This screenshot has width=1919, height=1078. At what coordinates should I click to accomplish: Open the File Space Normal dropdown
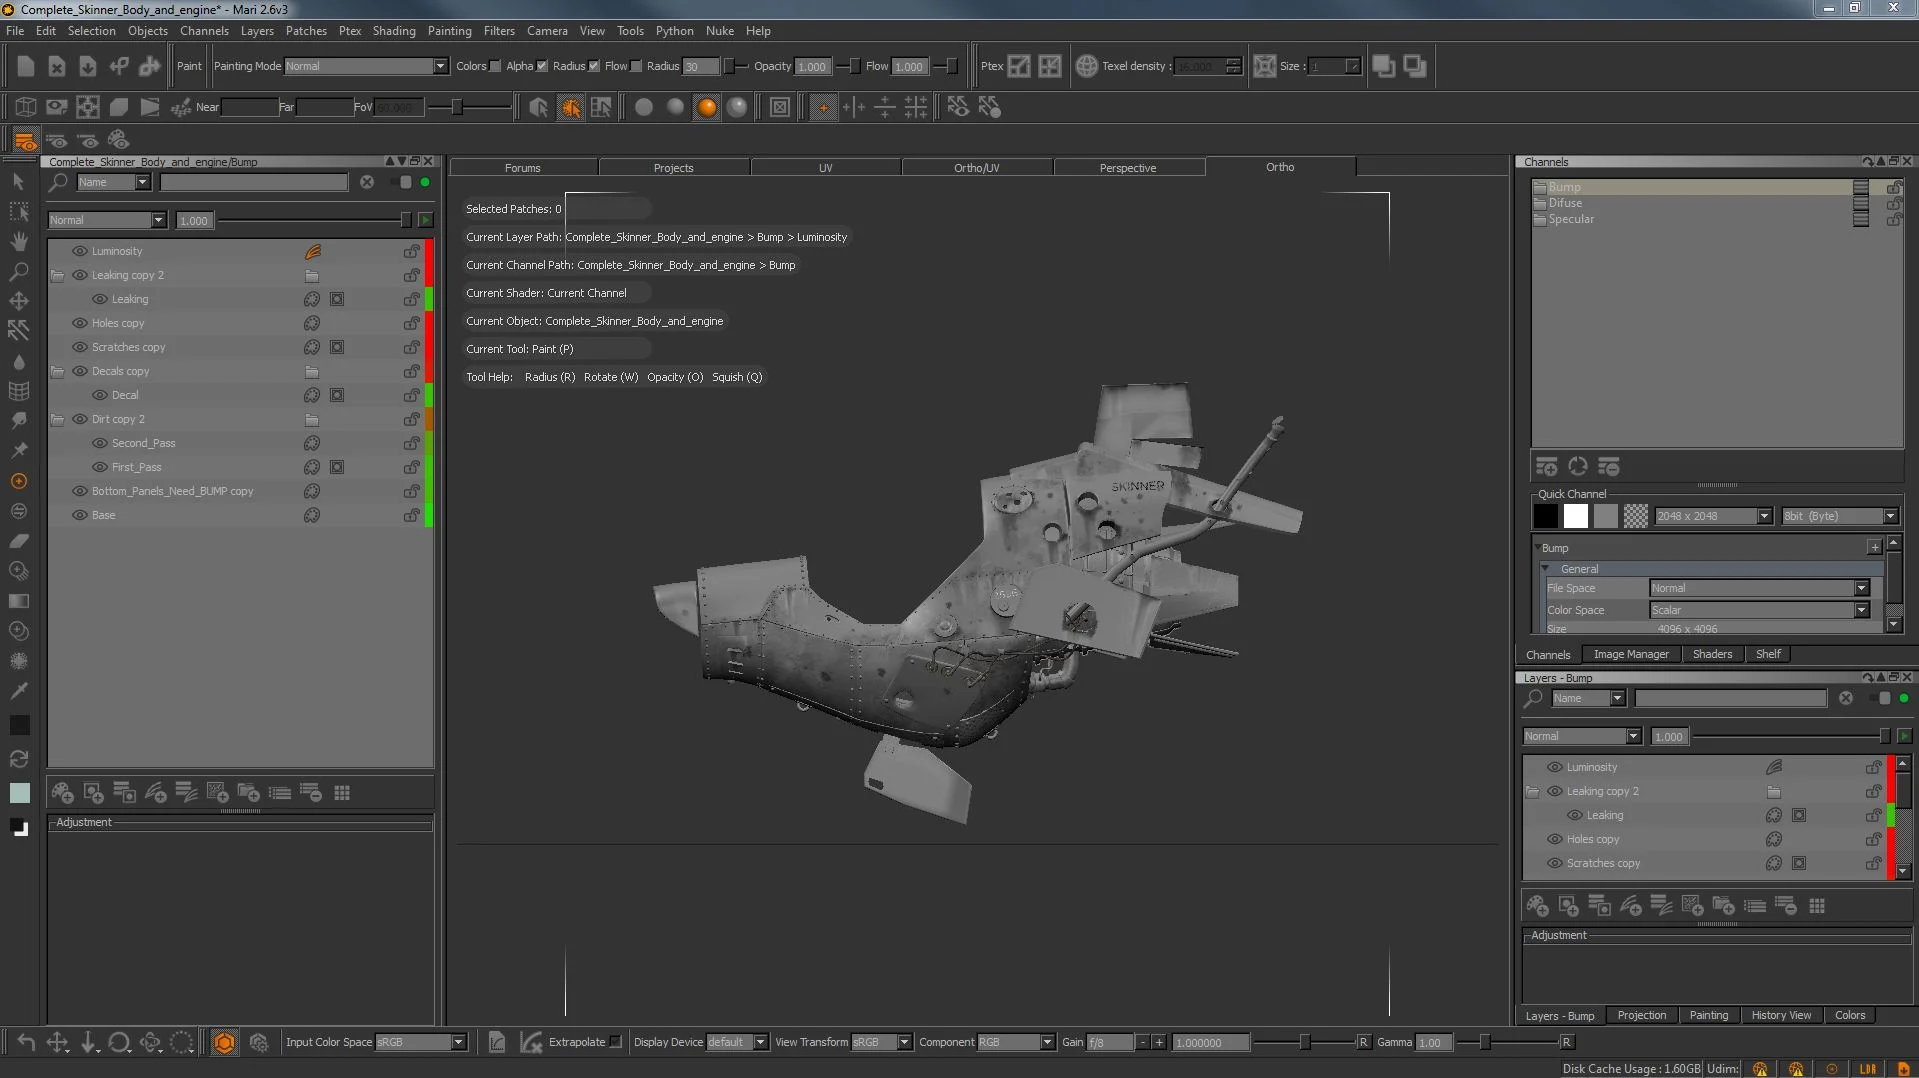pos(1759,588)
